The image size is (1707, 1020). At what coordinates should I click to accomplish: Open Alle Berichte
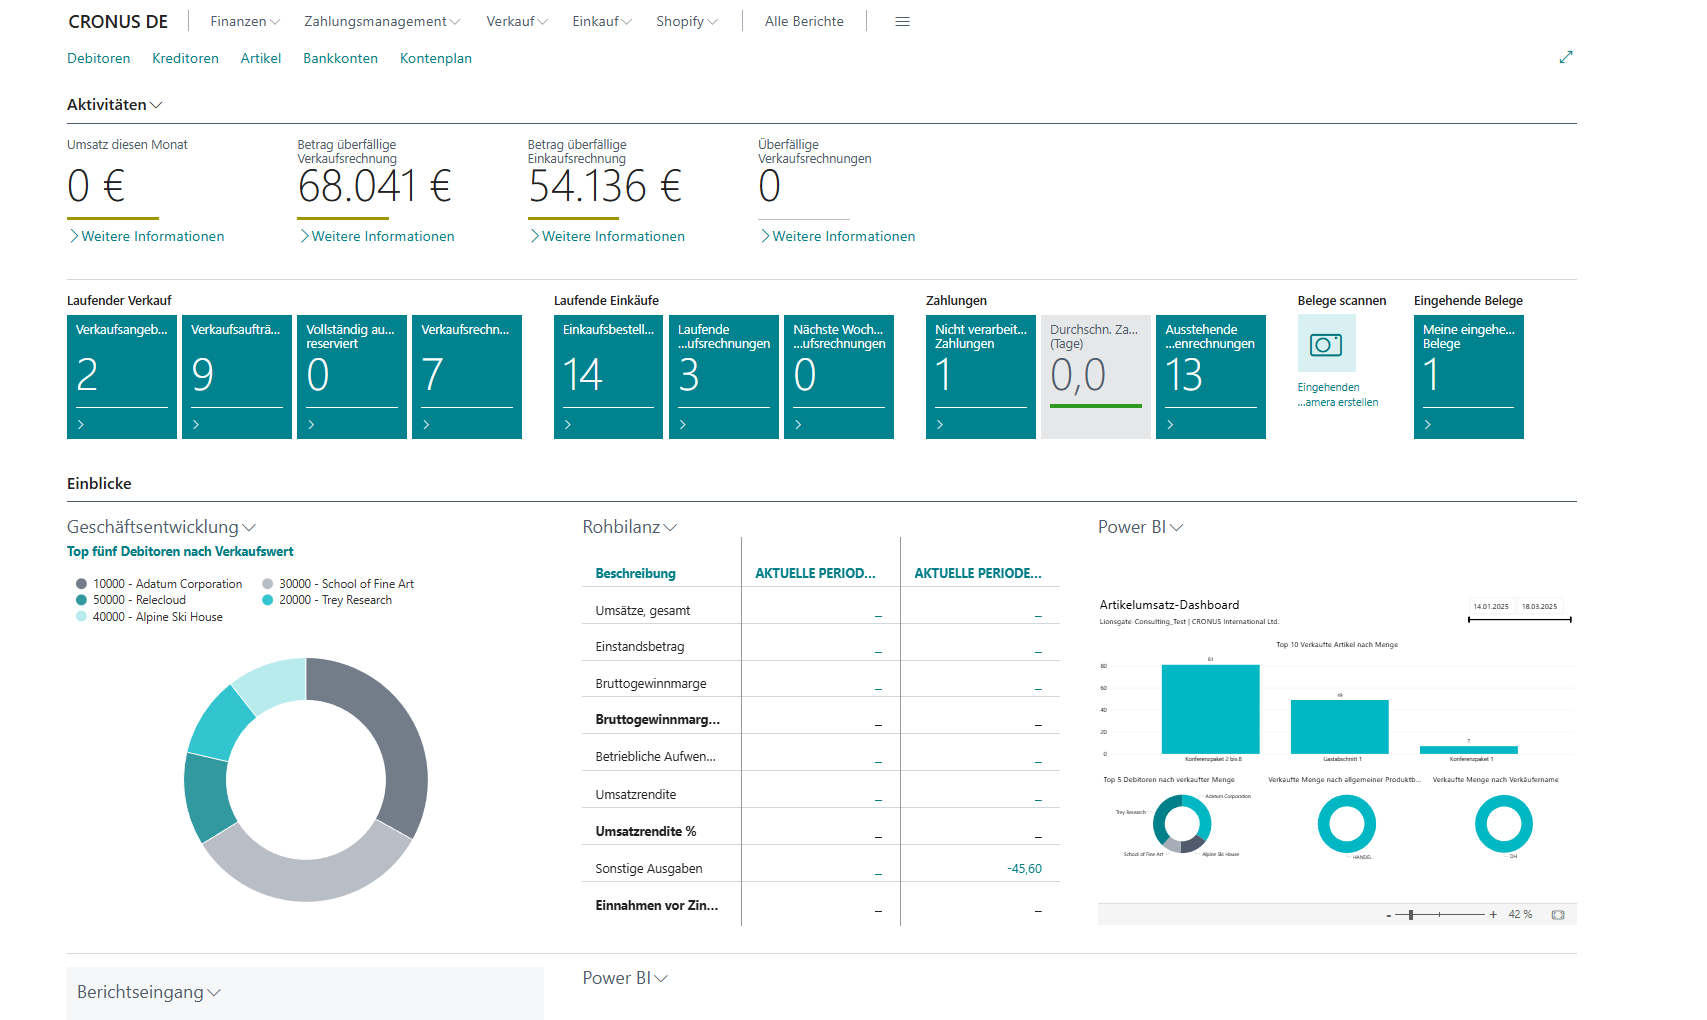click(x=804, y=21)
